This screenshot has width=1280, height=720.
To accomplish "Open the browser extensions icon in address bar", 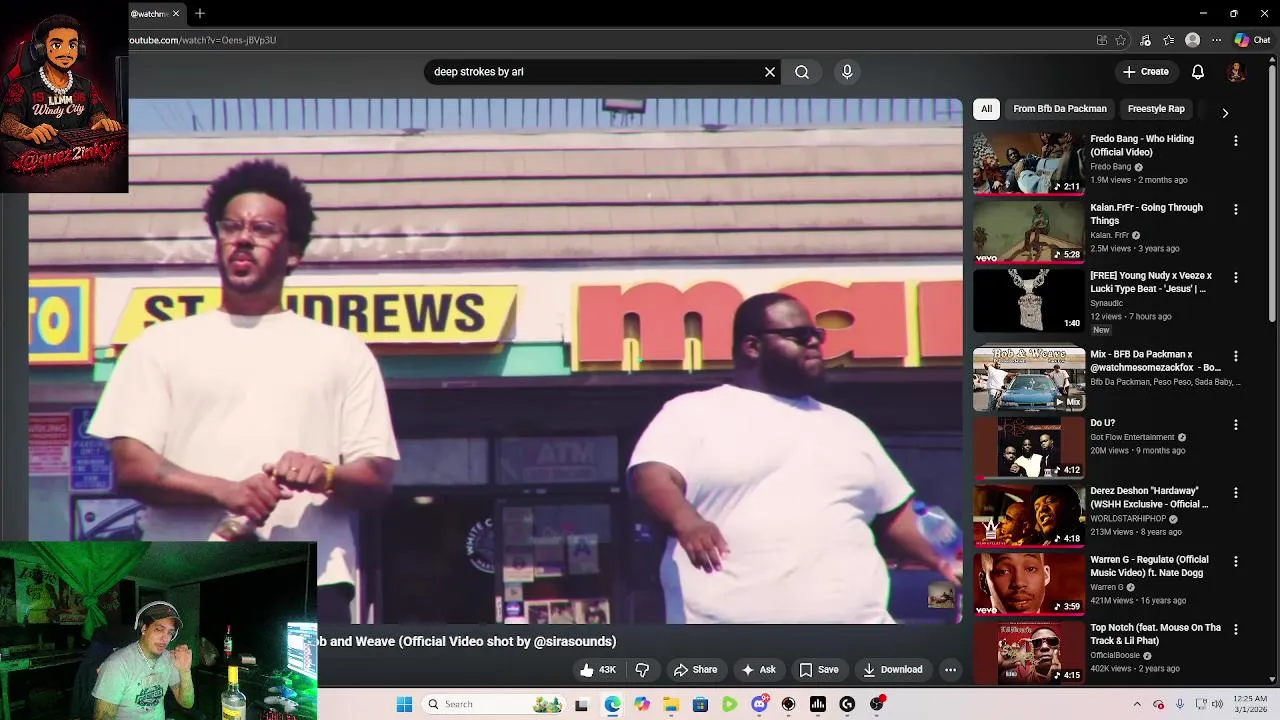I will pyautogui.click(x=1102, y=40).
